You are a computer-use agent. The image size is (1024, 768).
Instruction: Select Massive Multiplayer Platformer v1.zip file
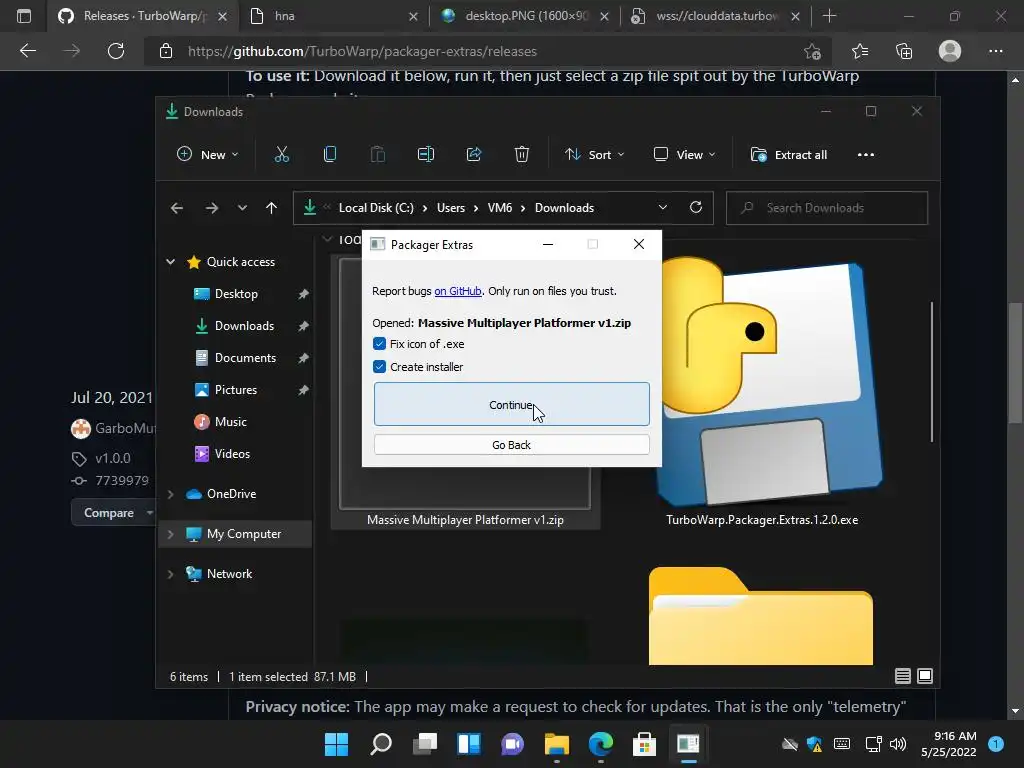465,520
